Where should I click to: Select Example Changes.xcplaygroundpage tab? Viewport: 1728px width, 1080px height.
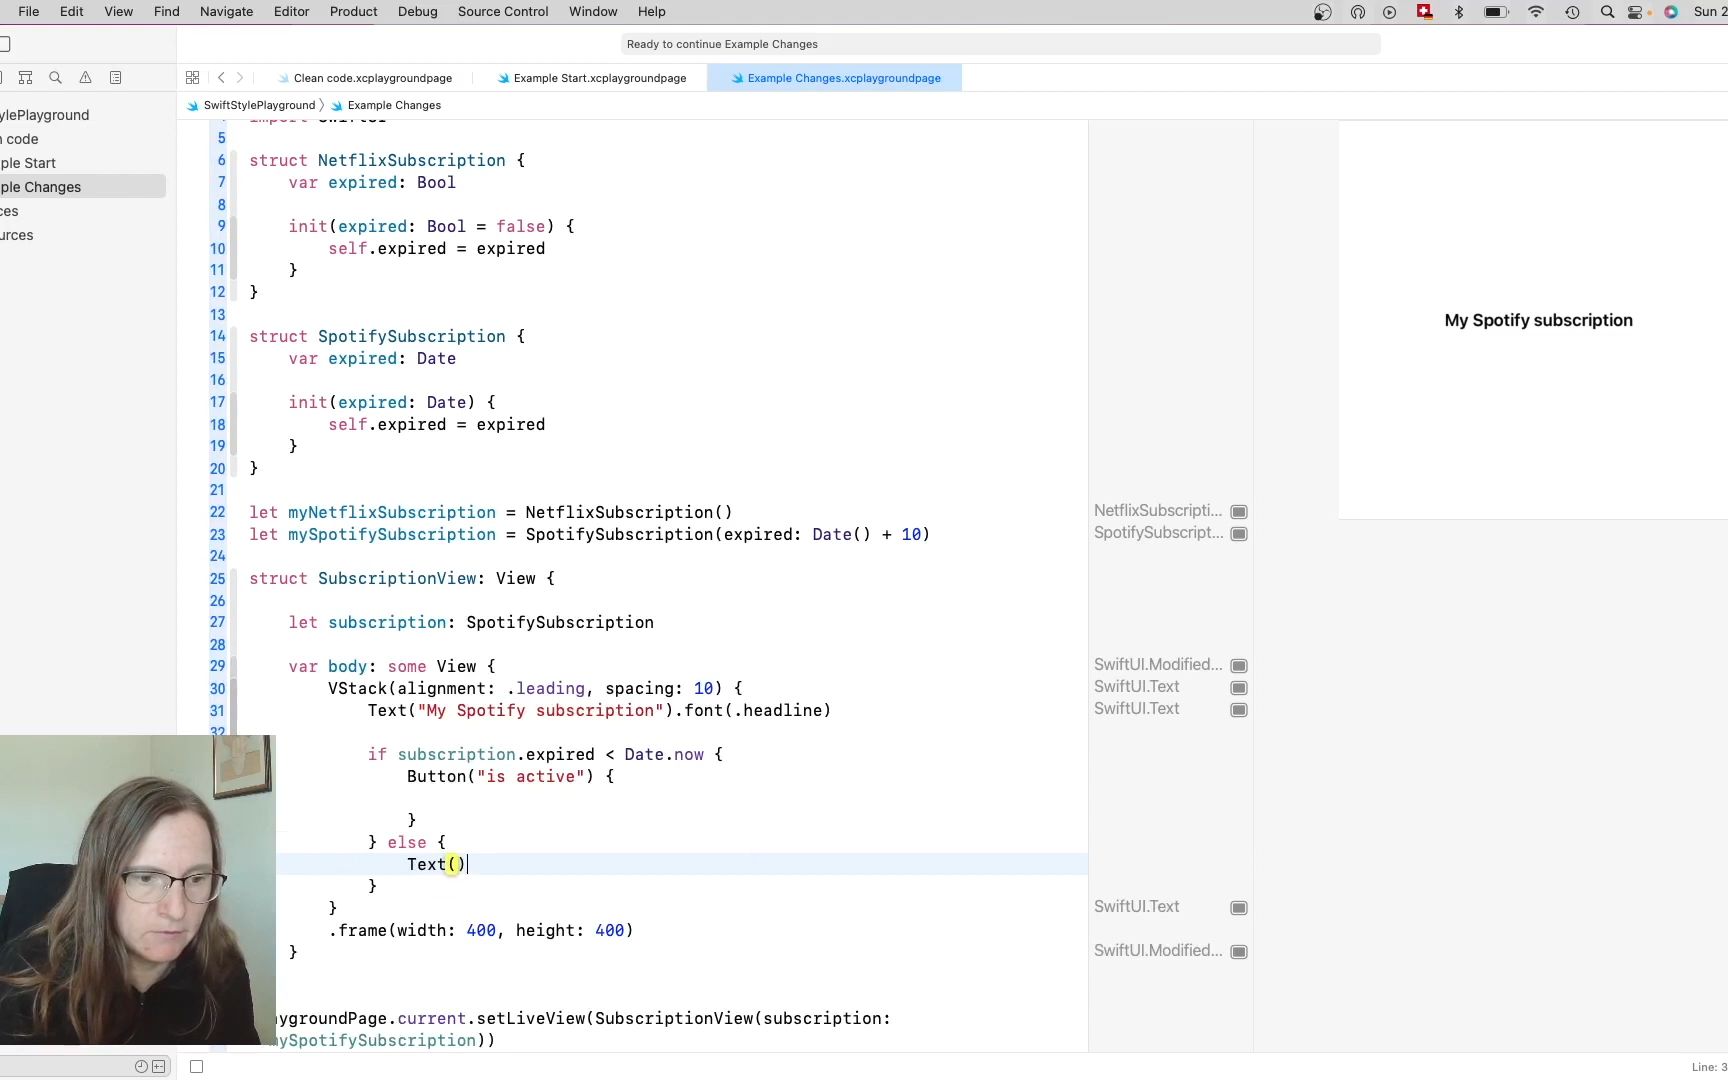(834, 78)
